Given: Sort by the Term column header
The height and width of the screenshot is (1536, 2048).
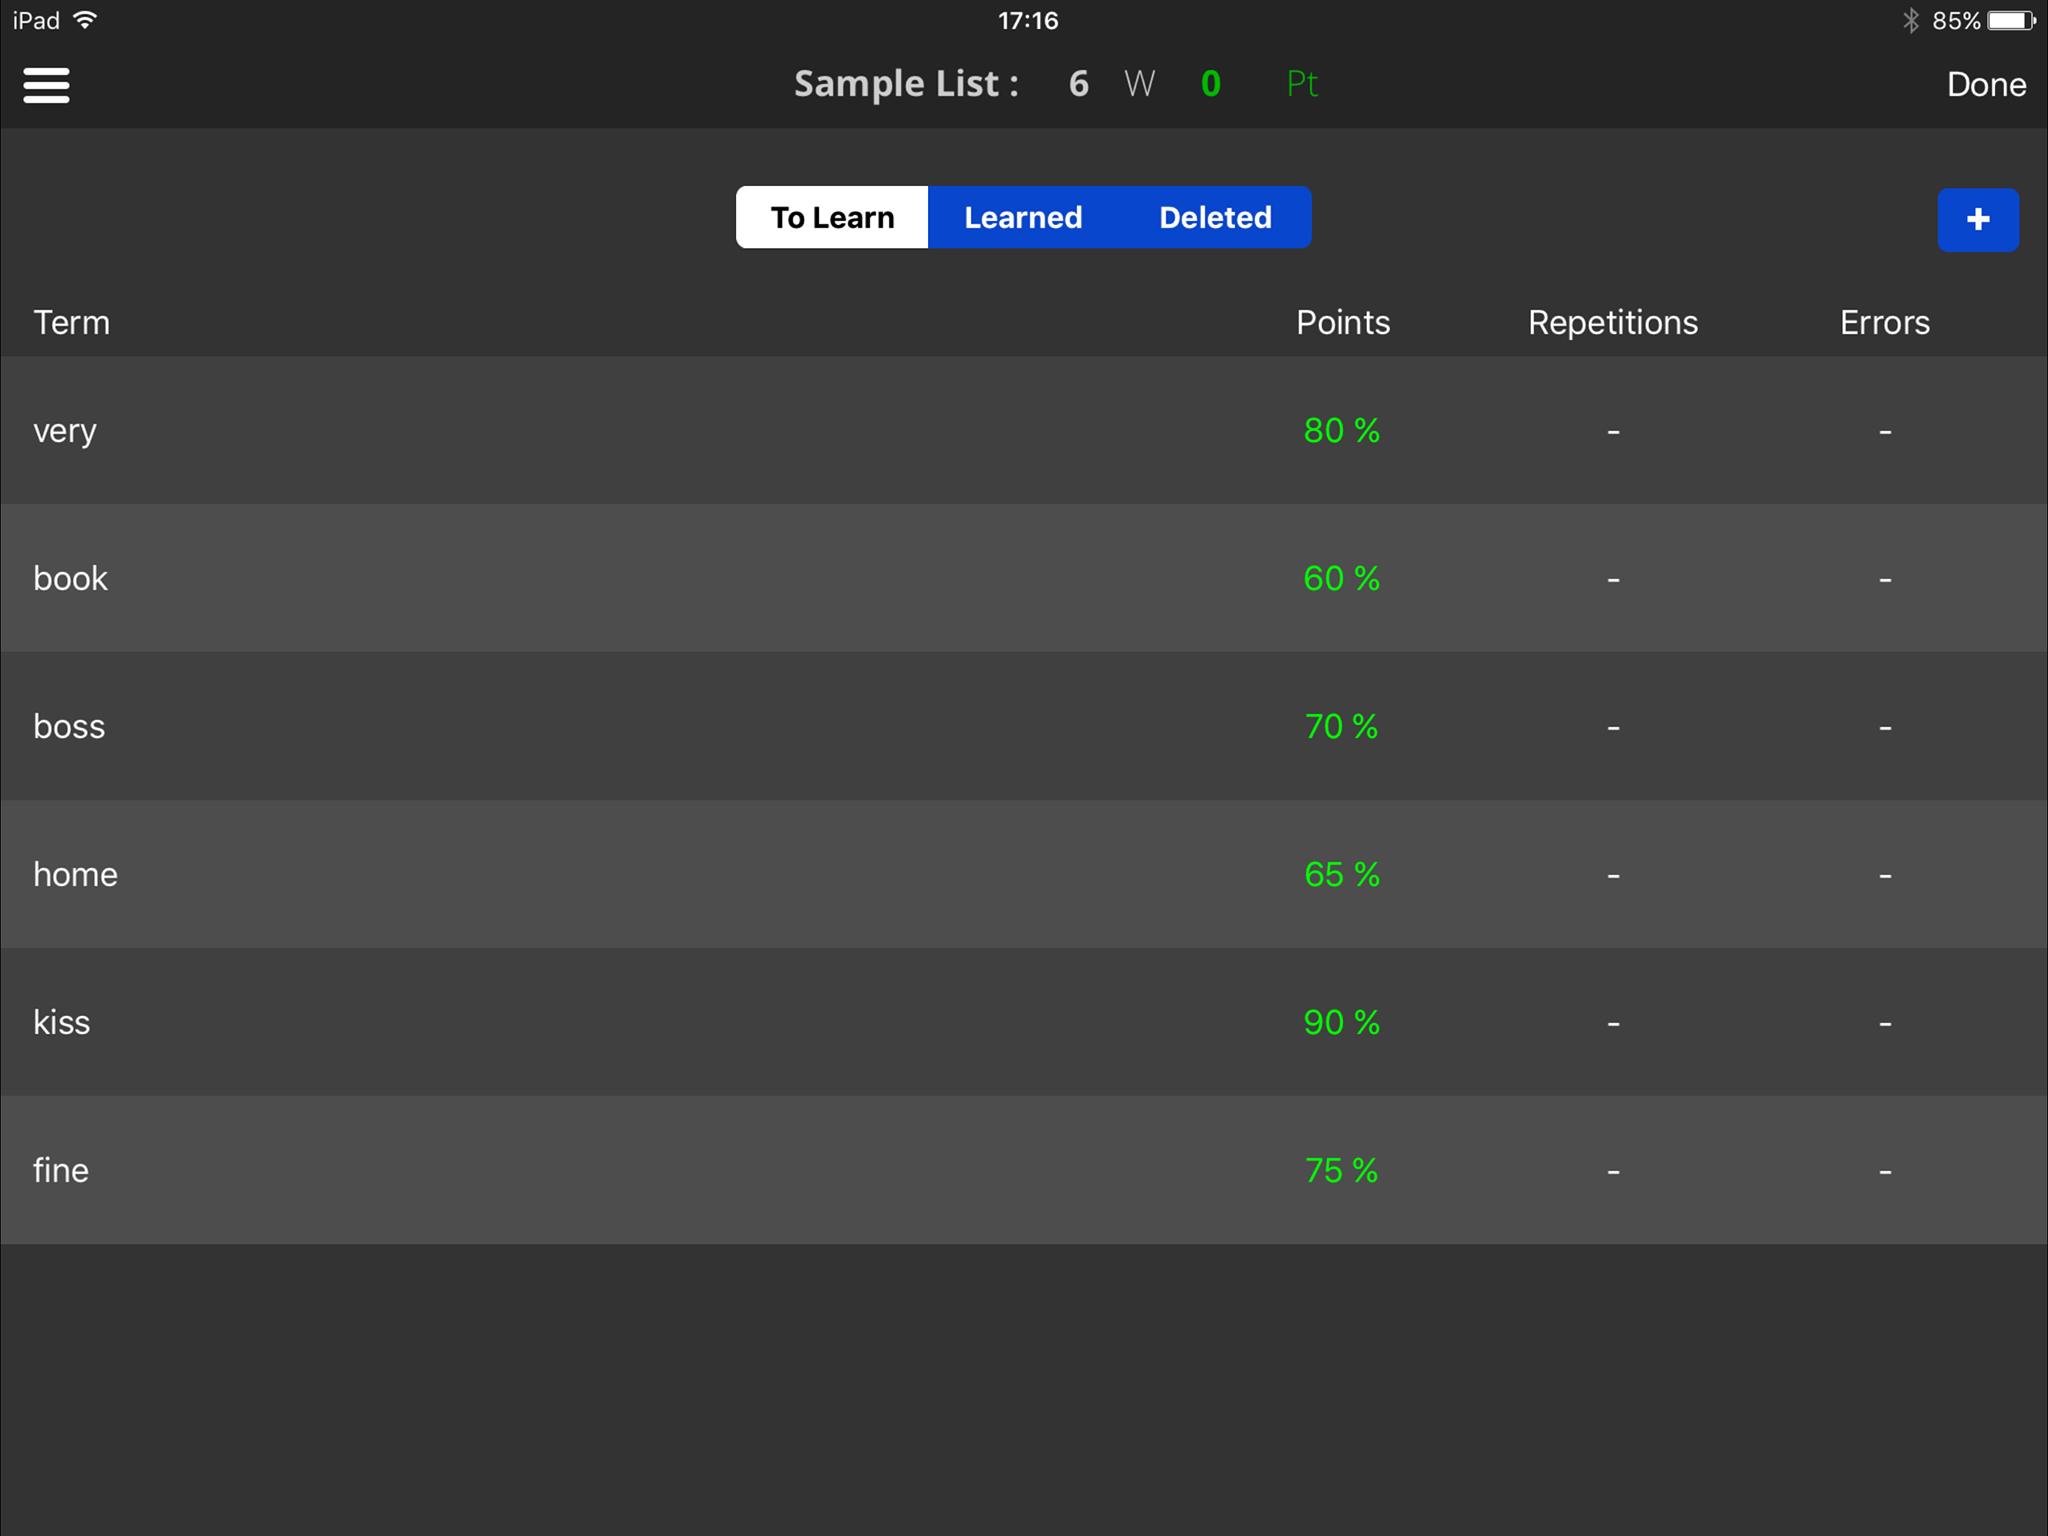Looking at the screenshot, I should [x=71, y=323].
